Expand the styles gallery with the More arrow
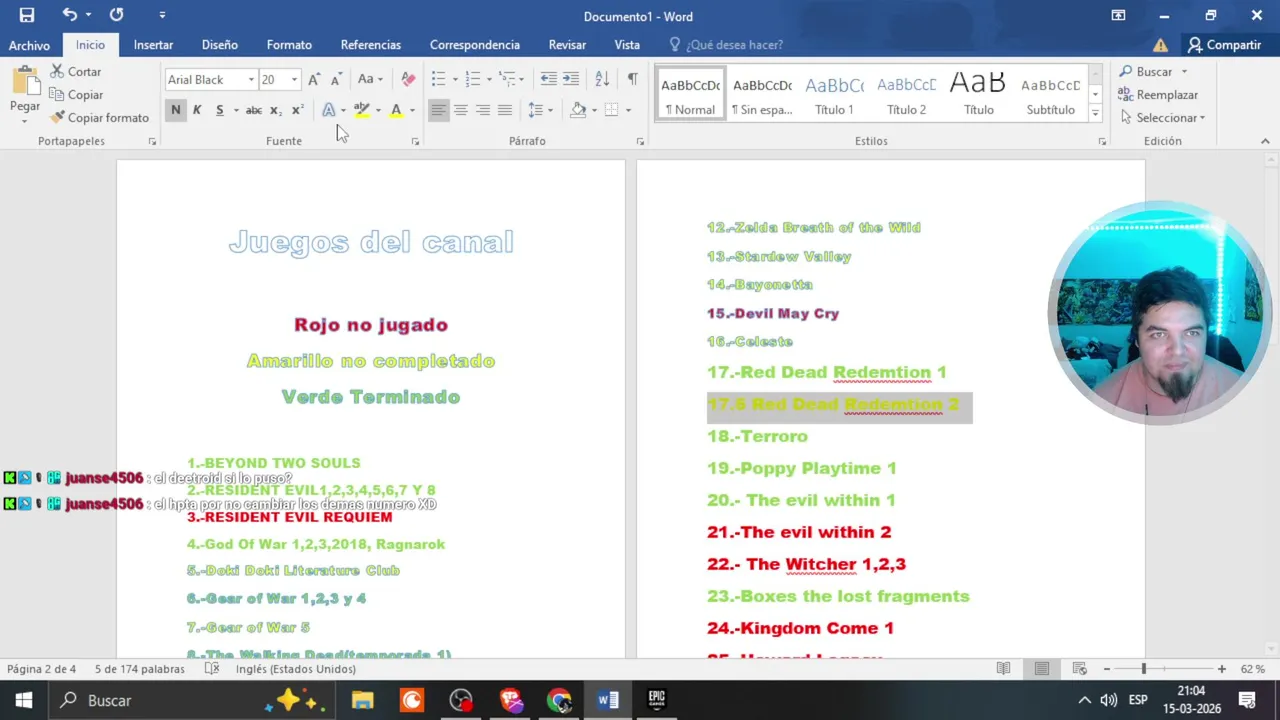1280x720 pixels. point(1095,114)
